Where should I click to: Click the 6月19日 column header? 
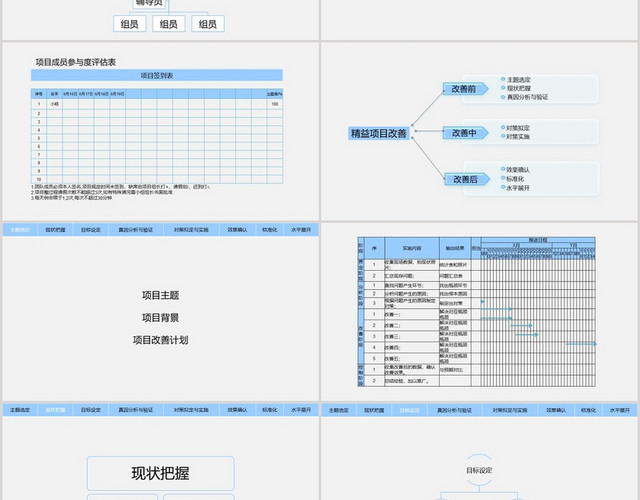(117, 94)
